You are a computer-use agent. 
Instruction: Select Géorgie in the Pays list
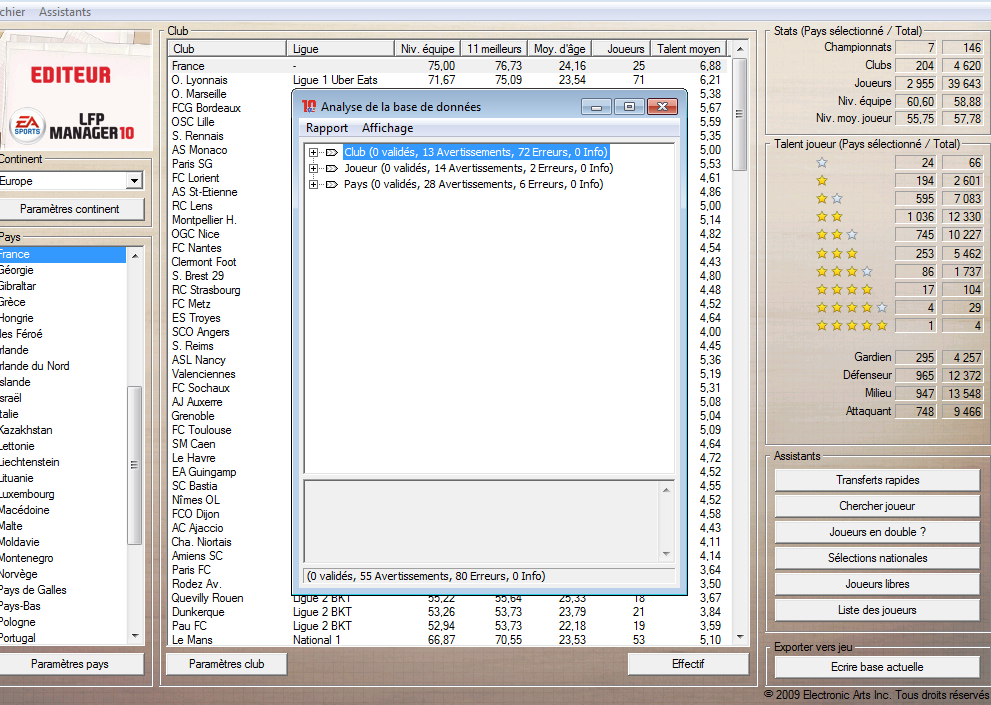63,270
